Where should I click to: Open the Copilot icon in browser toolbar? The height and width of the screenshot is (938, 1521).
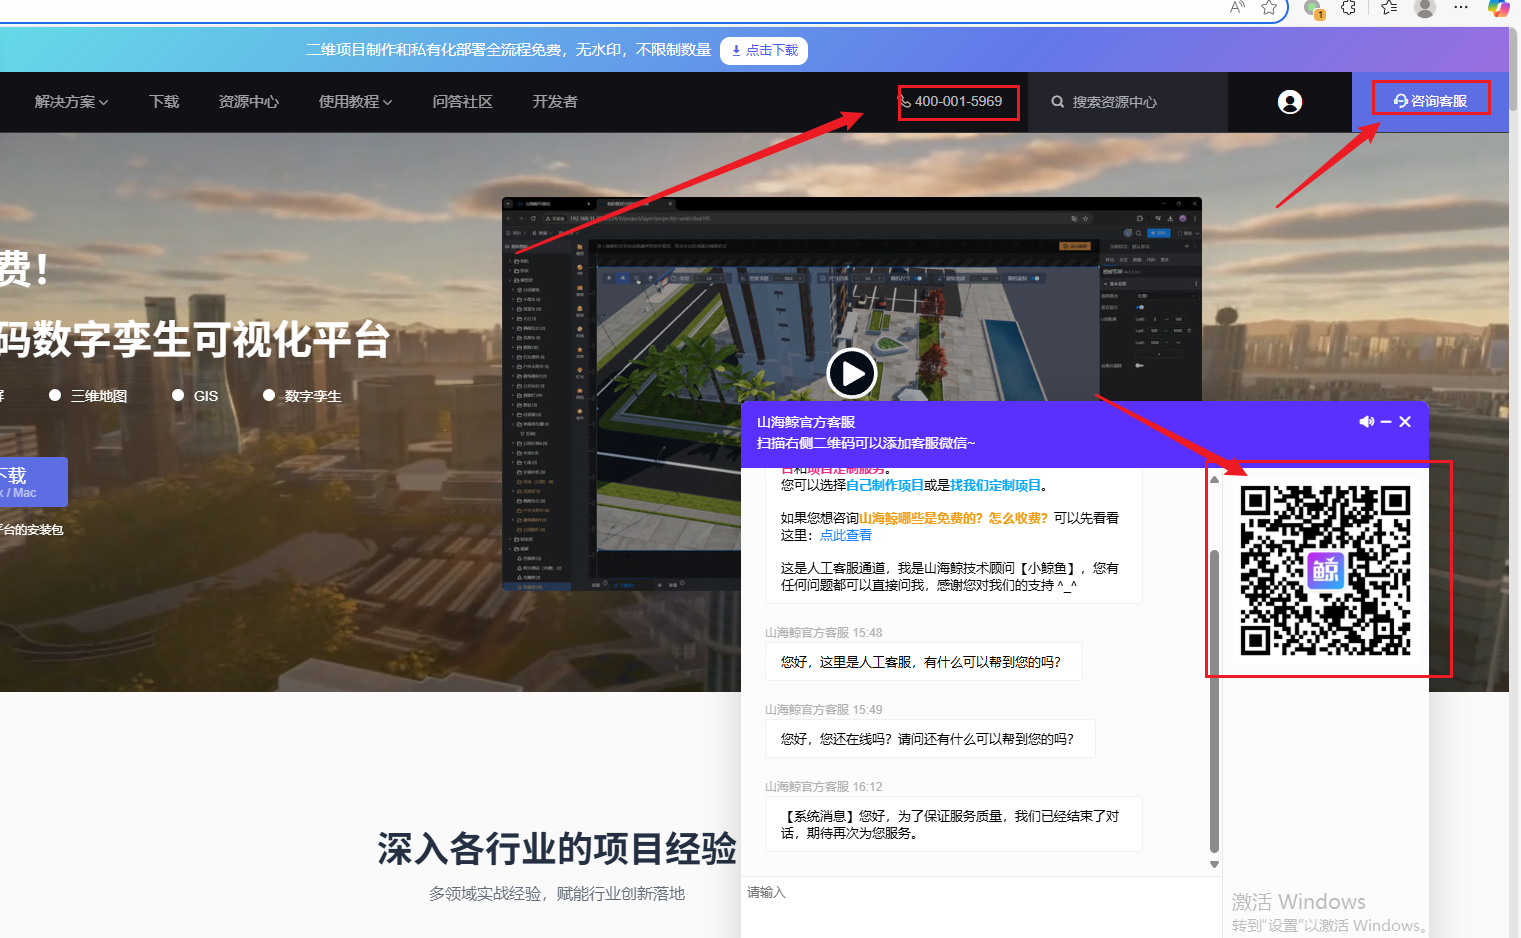[x=1498, y=8]
